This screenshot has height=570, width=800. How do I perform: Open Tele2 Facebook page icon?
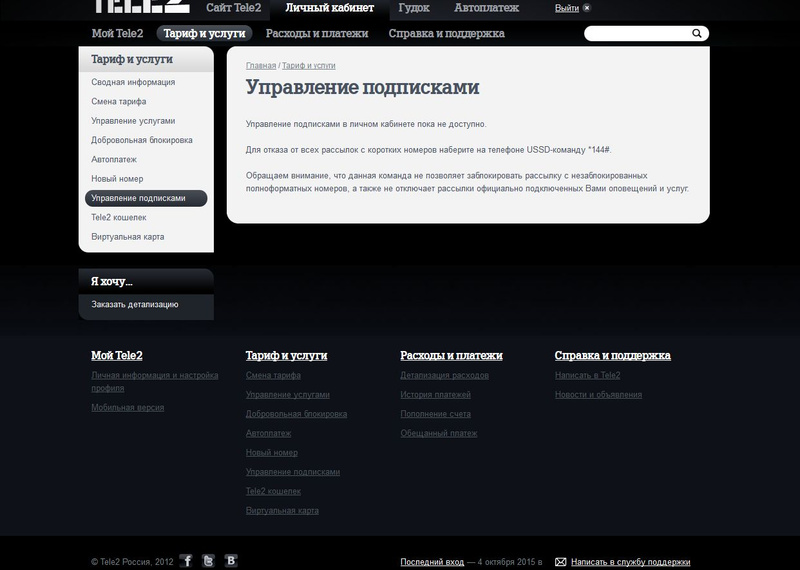187,561
